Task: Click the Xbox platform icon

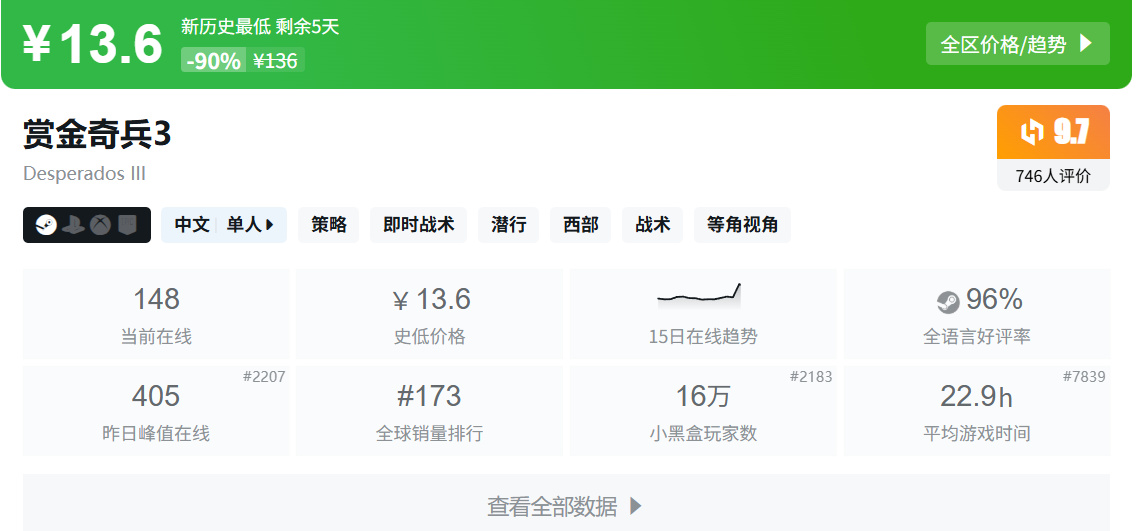Action: [x=100, y=225]
